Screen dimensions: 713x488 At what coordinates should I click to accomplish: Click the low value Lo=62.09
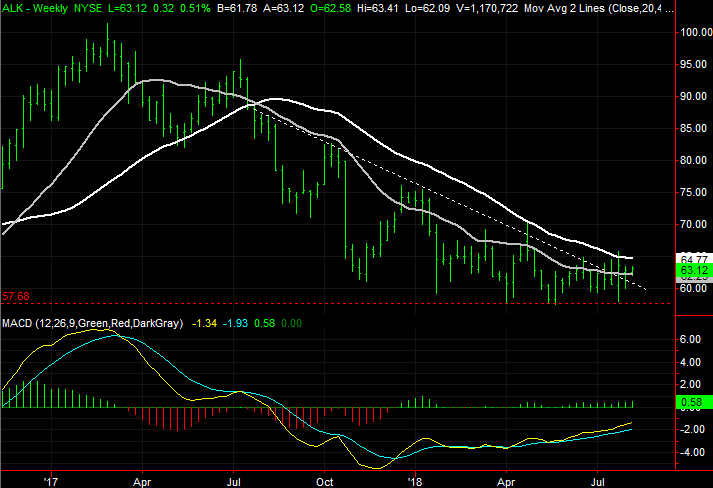[x=426, y=8]
